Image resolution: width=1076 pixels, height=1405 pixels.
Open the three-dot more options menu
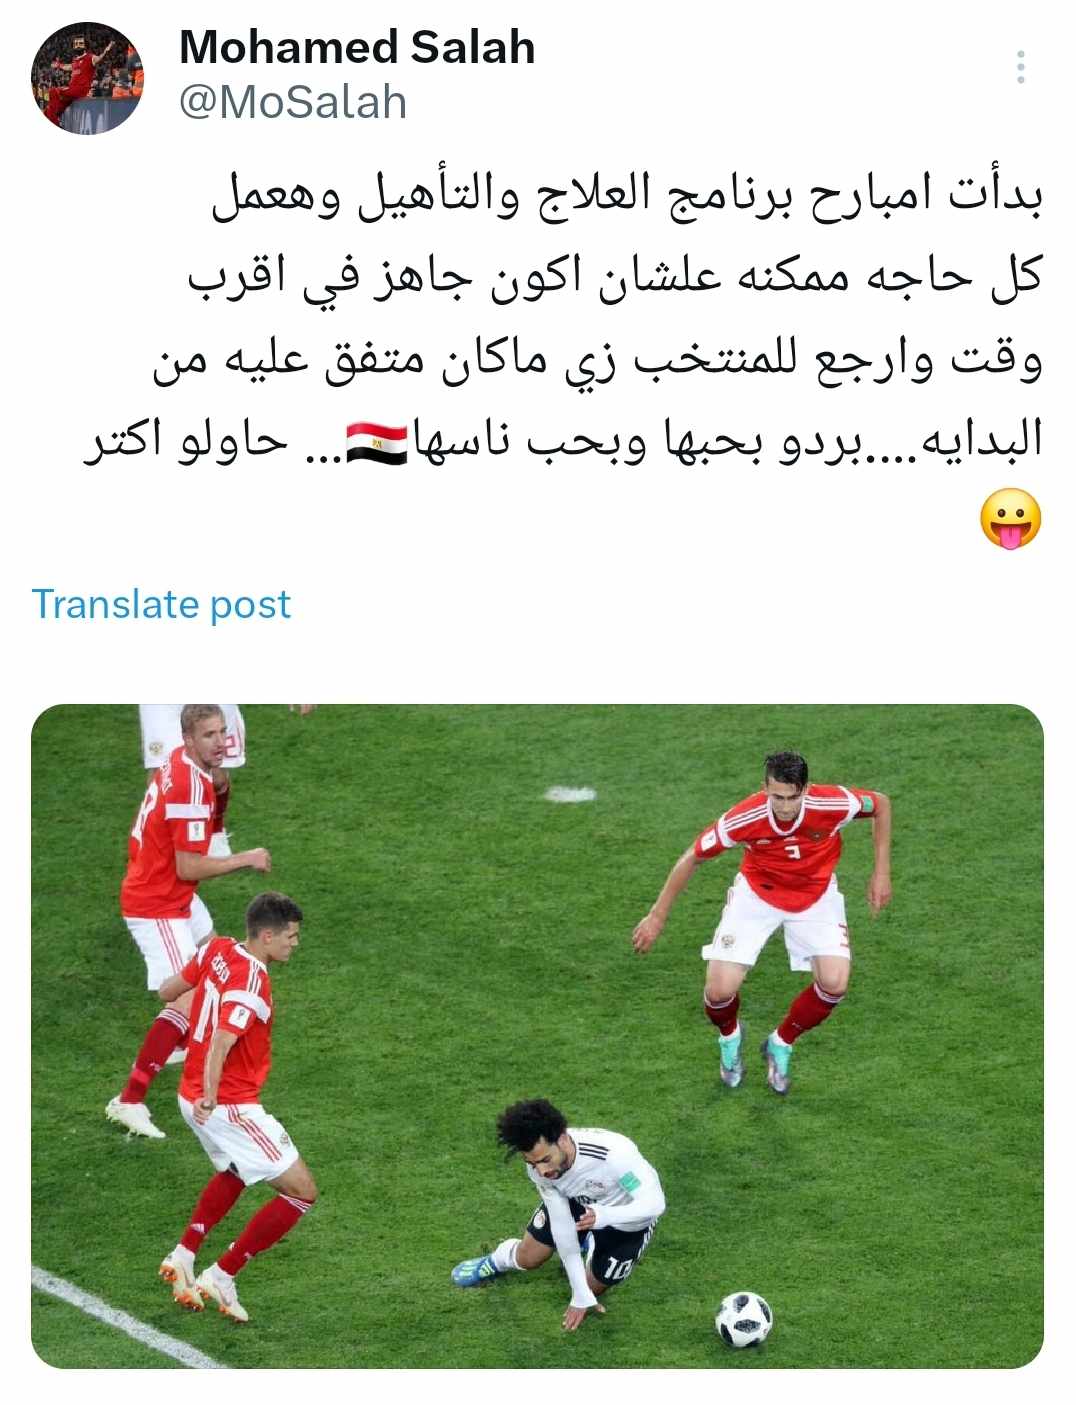click(x=1020, y=67)
